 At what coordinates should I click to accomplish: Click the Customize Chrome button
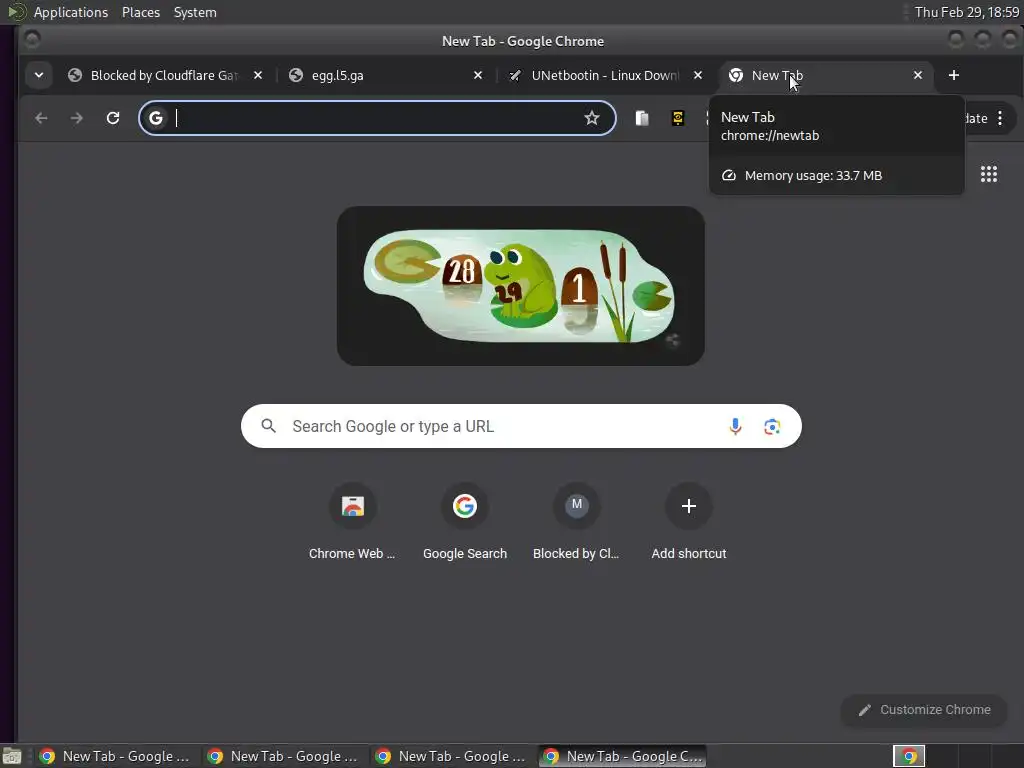924,710
